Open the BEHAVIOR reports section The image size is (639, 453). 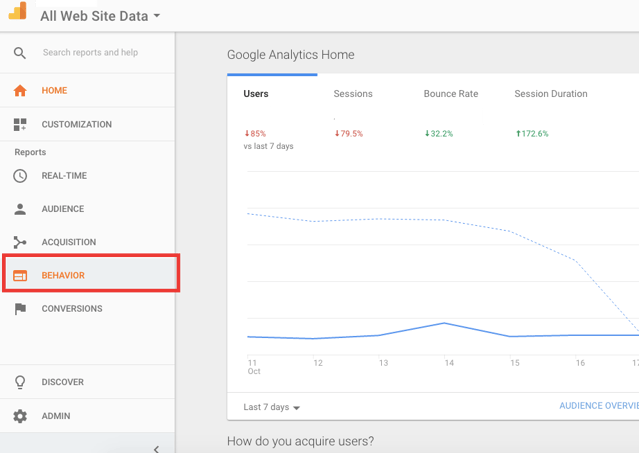91,273
